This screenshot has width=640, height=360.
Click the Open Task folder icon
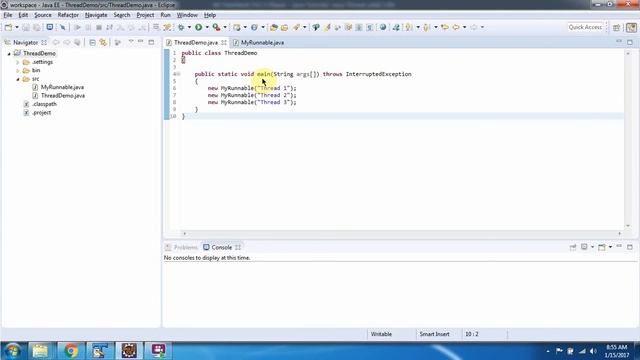(x=284, y=27)
